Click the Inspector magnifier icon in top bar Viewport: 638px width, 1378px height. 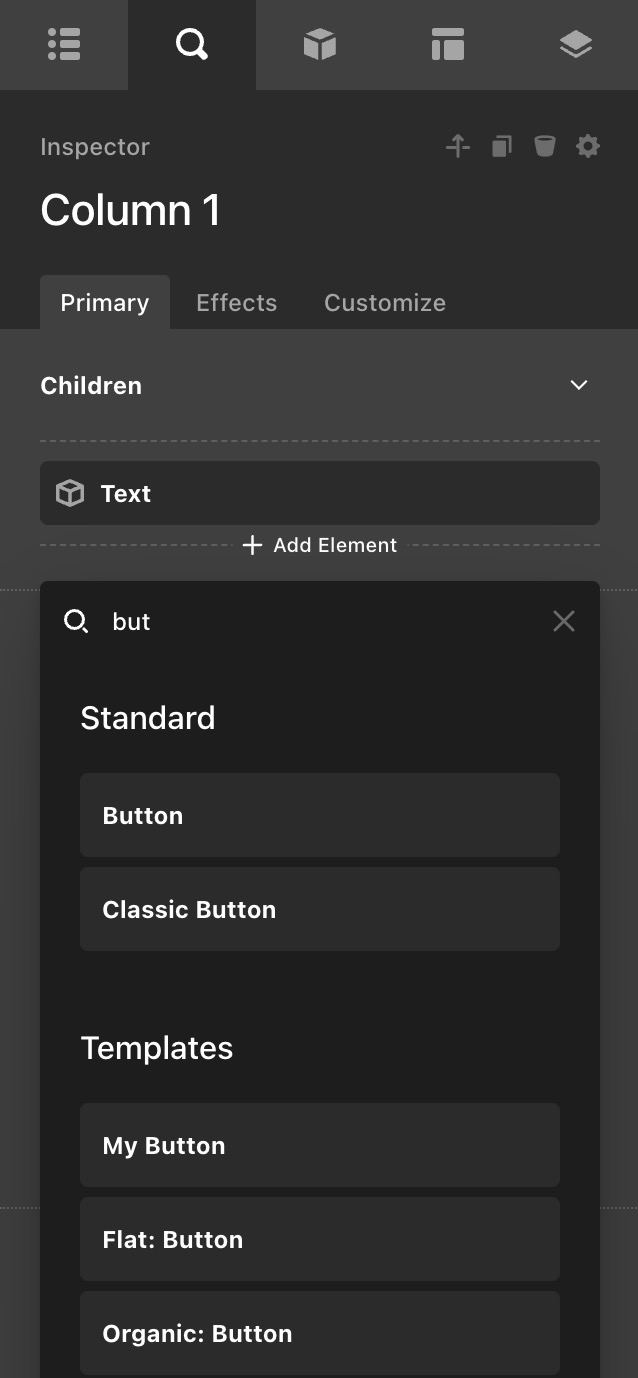[x=191, y=45]
